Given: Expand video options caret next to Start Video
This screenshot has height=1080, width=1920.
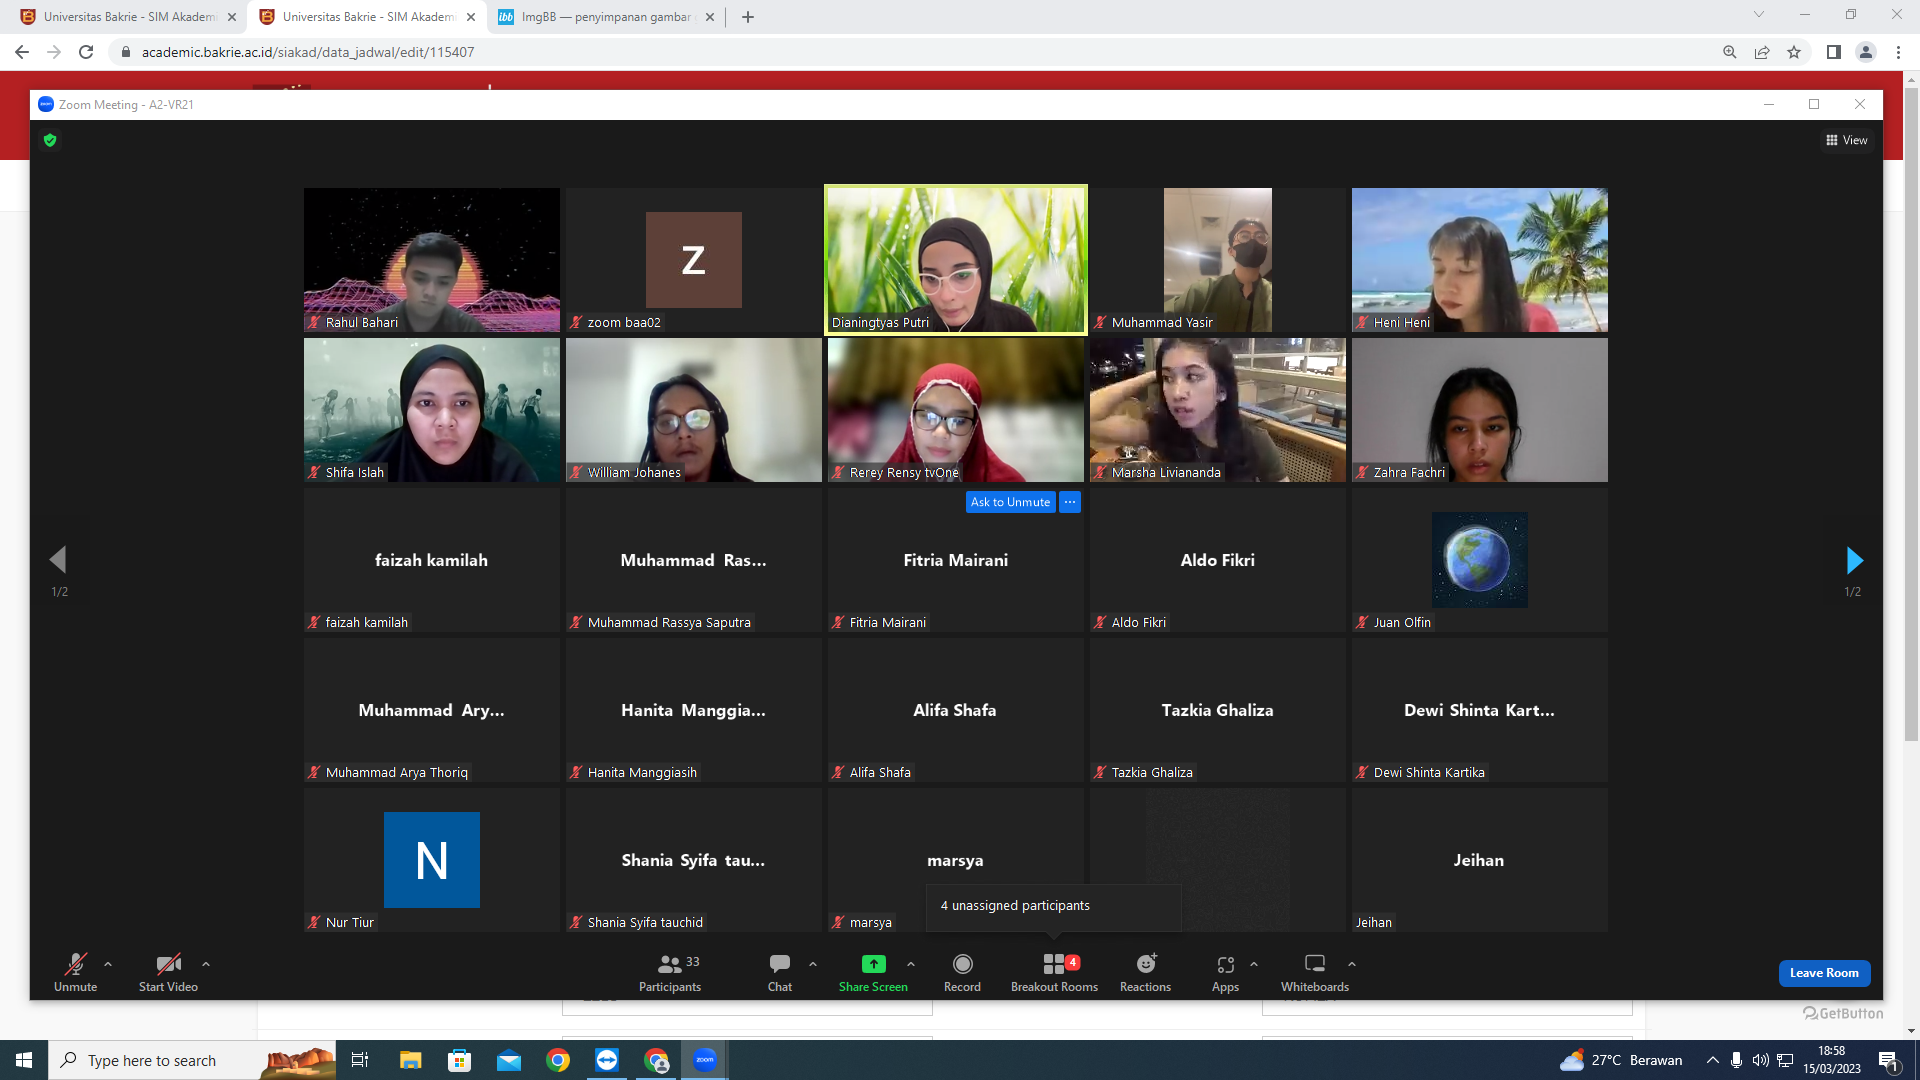Looking at the screenshot, I should (206, 964).
